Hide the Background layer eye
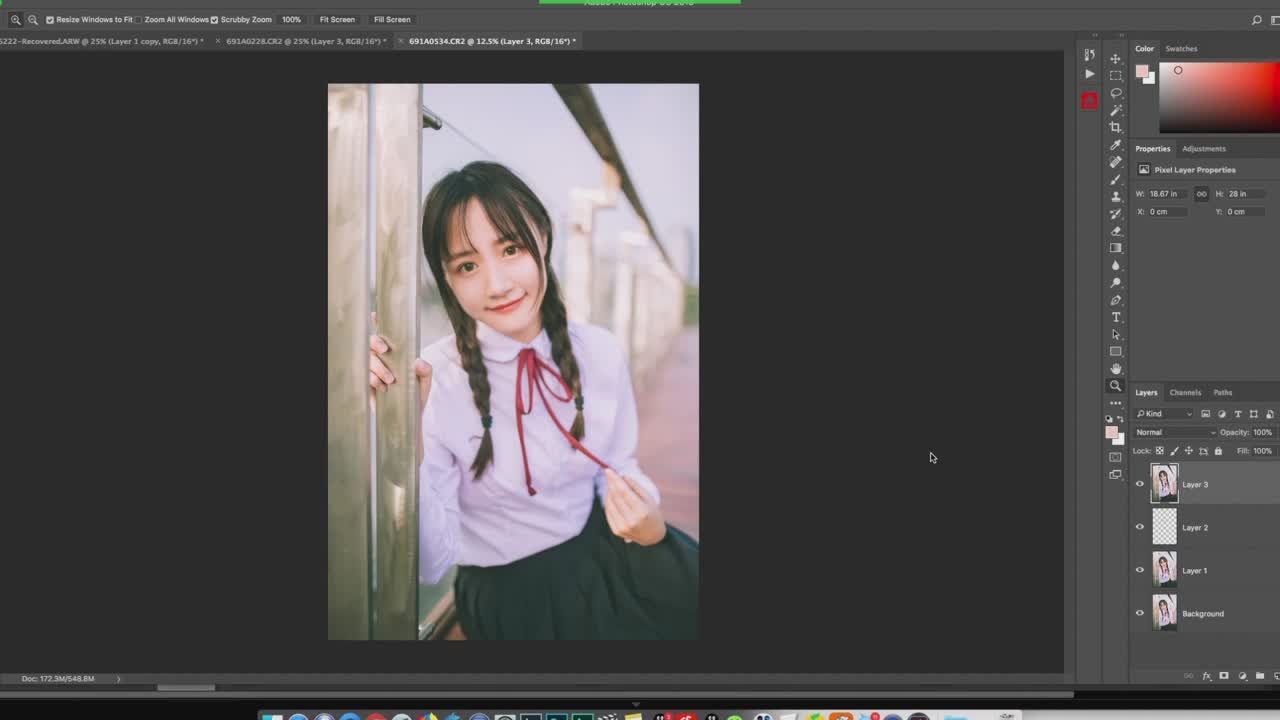 tap(1139, 613)
